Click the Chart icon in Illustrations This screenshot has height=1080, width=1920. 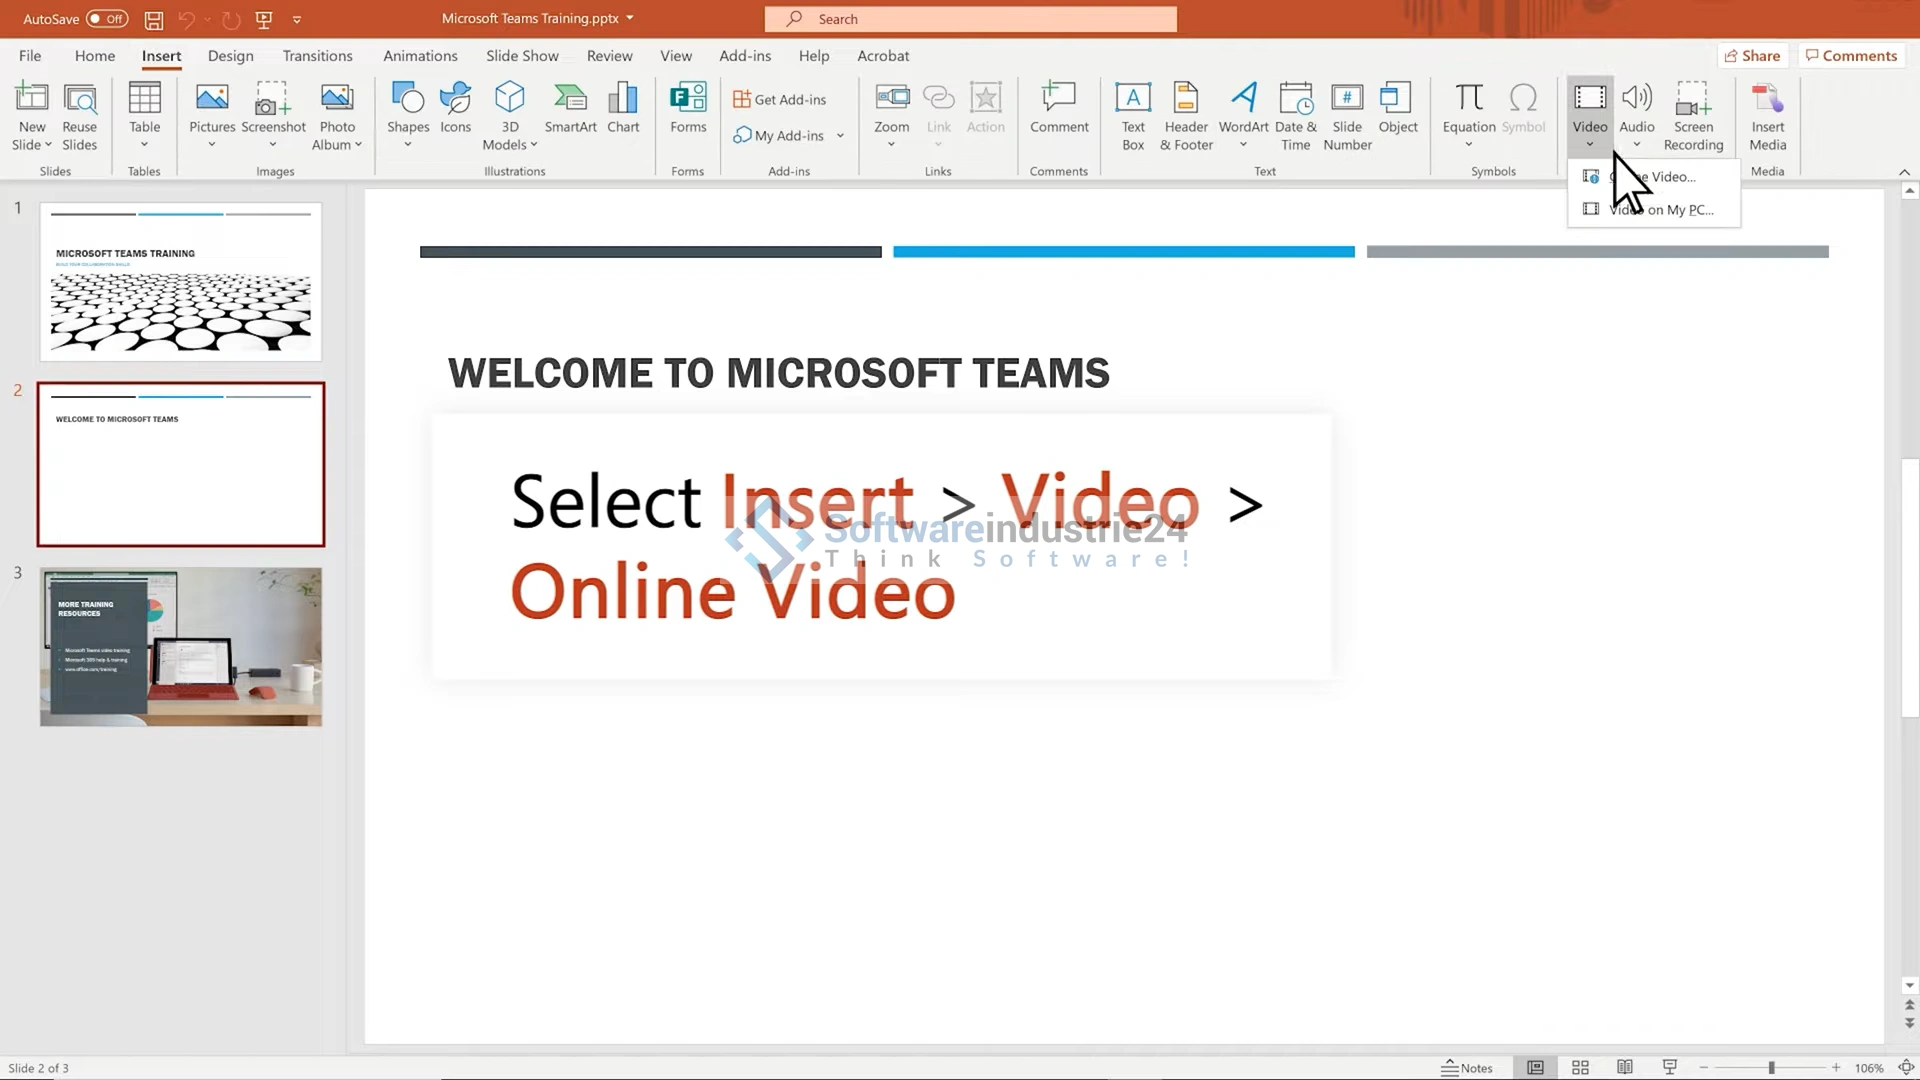pyautogui.click(x=622, y=108)
